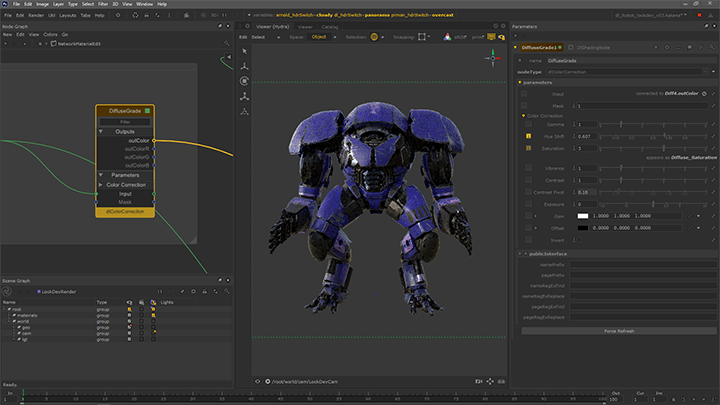The image size is (720, 405).
Task: Switch to the Catalog tab
Action: point(332,27)
